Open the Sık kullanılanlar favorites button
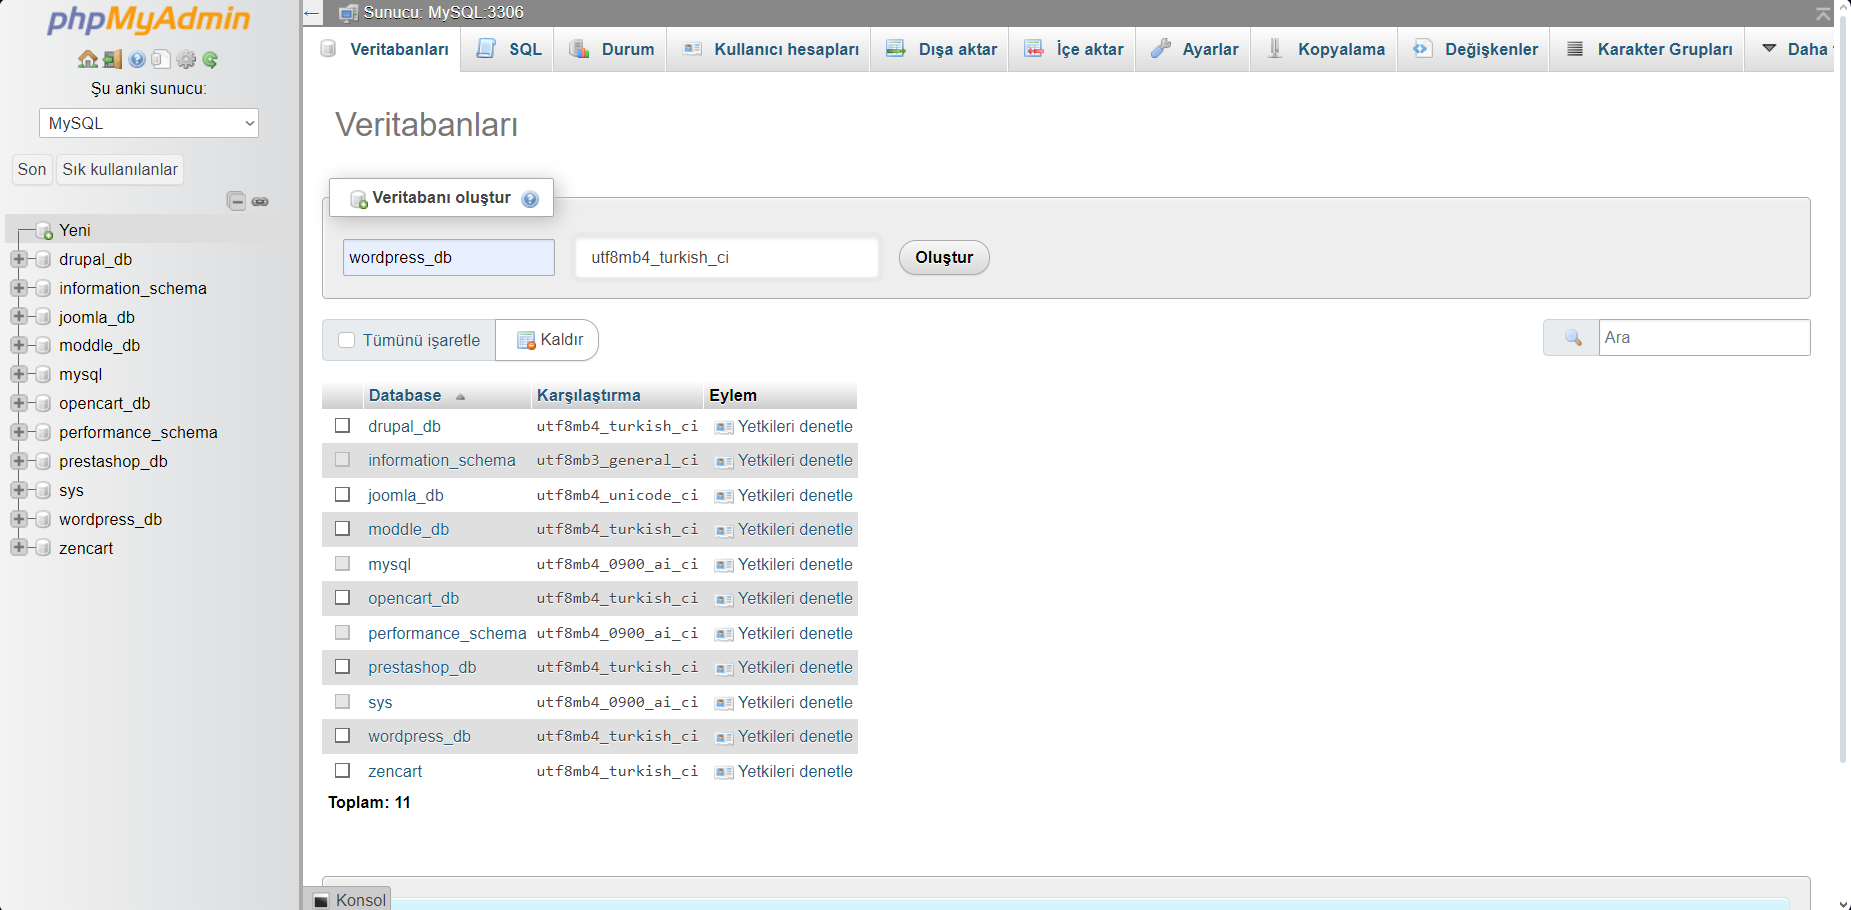1851x910 pixels. 120,170
